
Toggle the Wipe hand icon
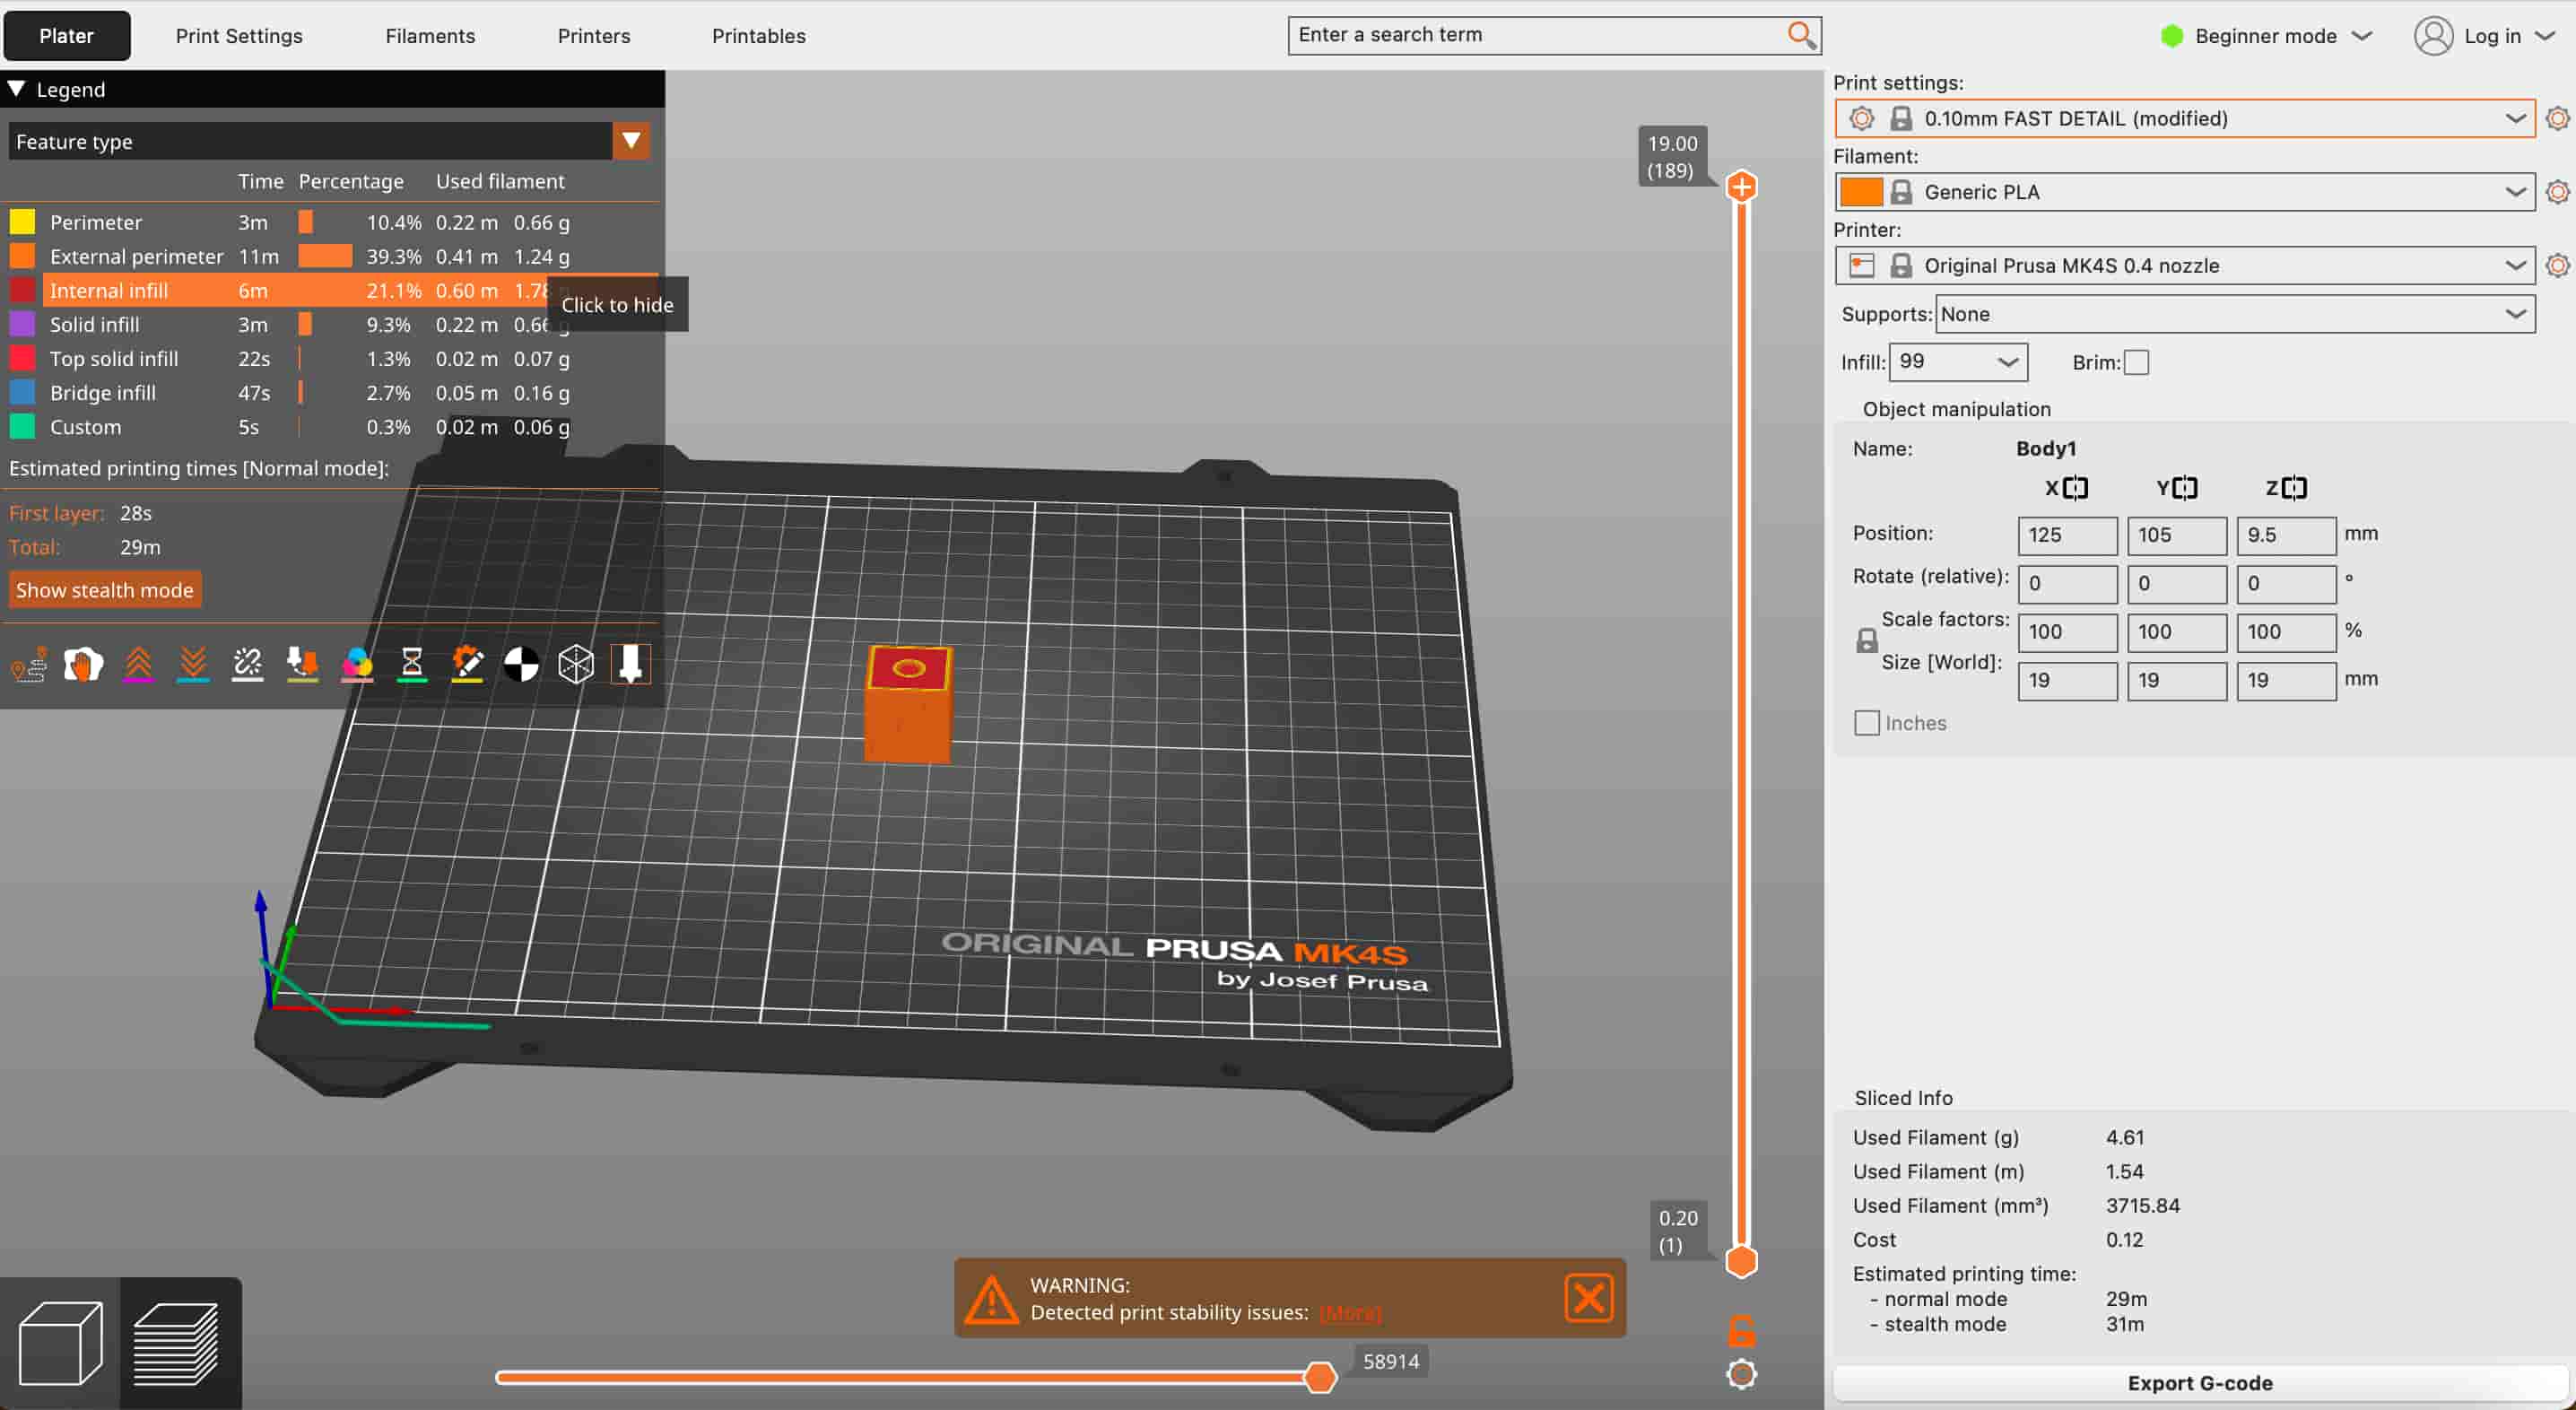[x=83, y=664]
